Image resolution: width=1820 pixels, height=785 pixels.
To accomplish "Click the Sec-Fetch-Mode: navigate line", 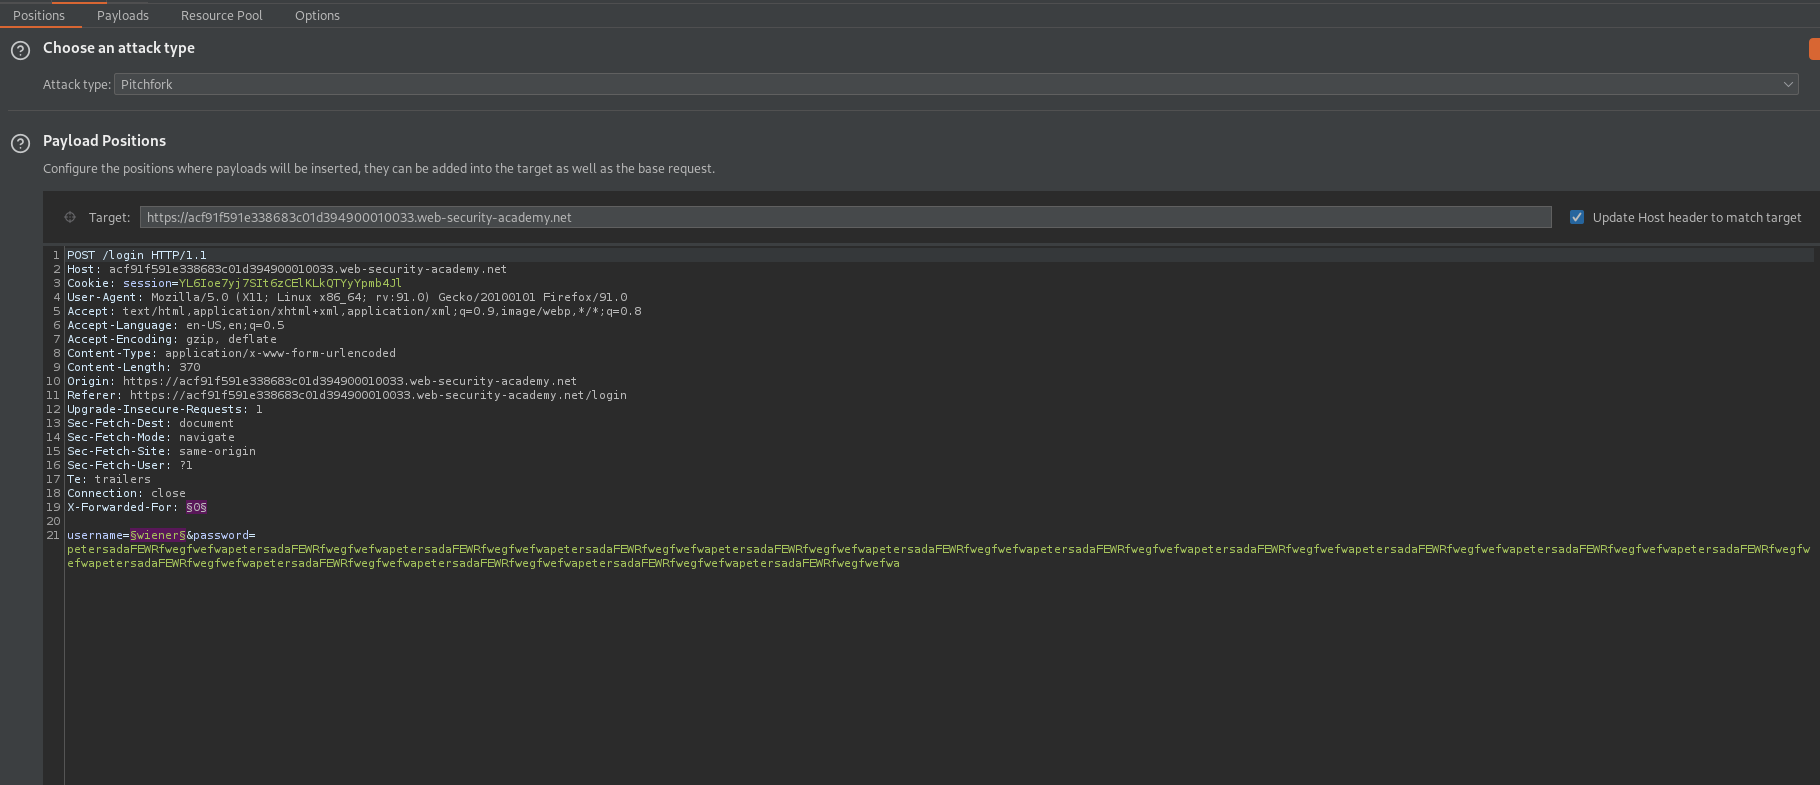I will pos(151,437).
